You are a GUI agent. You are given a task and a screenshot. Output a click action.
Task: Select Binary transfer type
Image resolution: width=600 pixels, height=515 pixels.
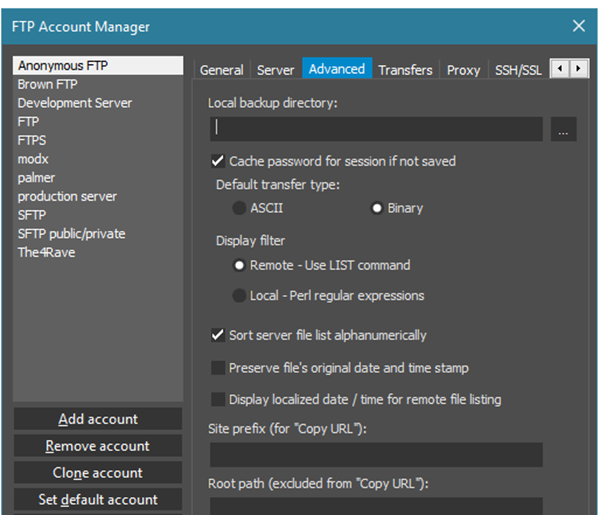377,208
